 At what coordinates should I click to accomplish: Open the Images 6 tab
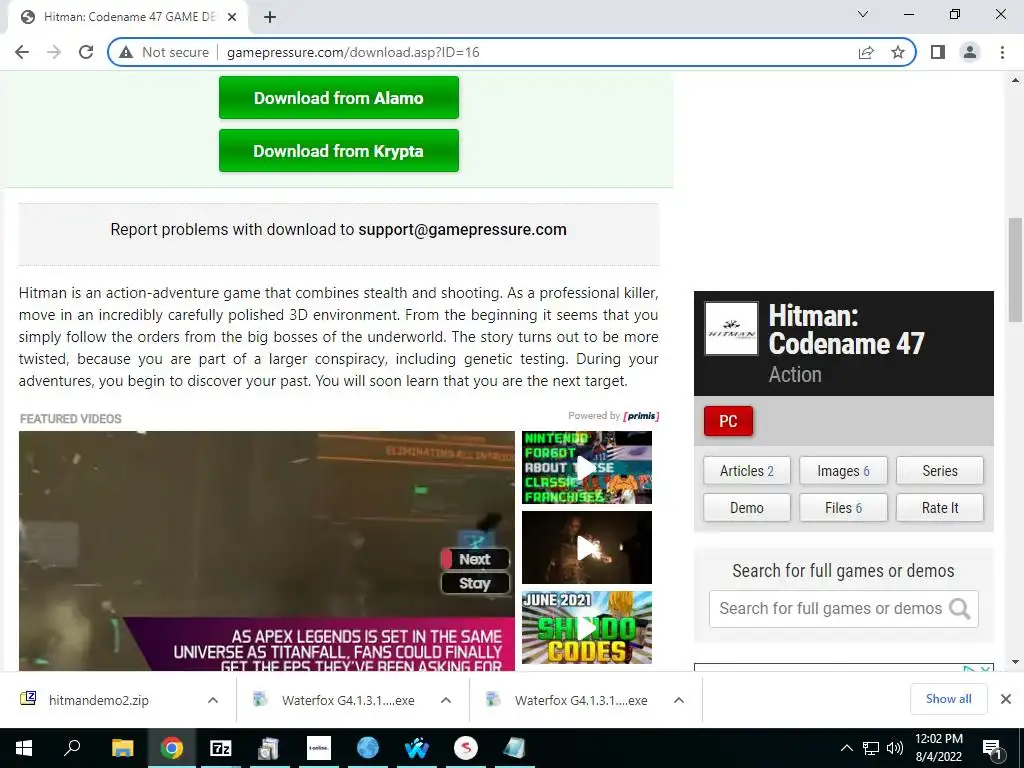coord(843,471)
